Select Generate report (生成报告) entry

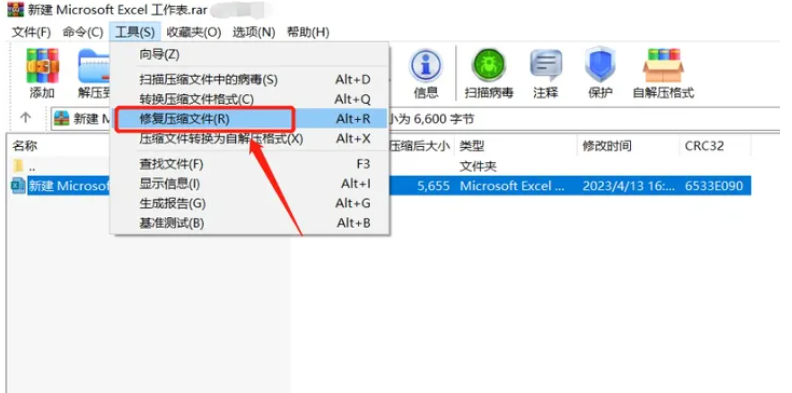pos(250,203)
